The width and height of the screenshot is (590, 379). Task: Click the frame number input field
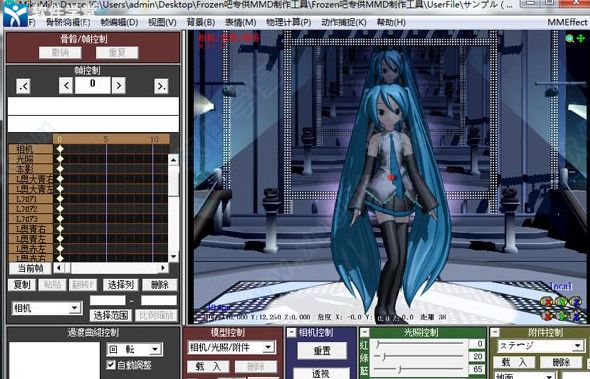tap(93, 85)
